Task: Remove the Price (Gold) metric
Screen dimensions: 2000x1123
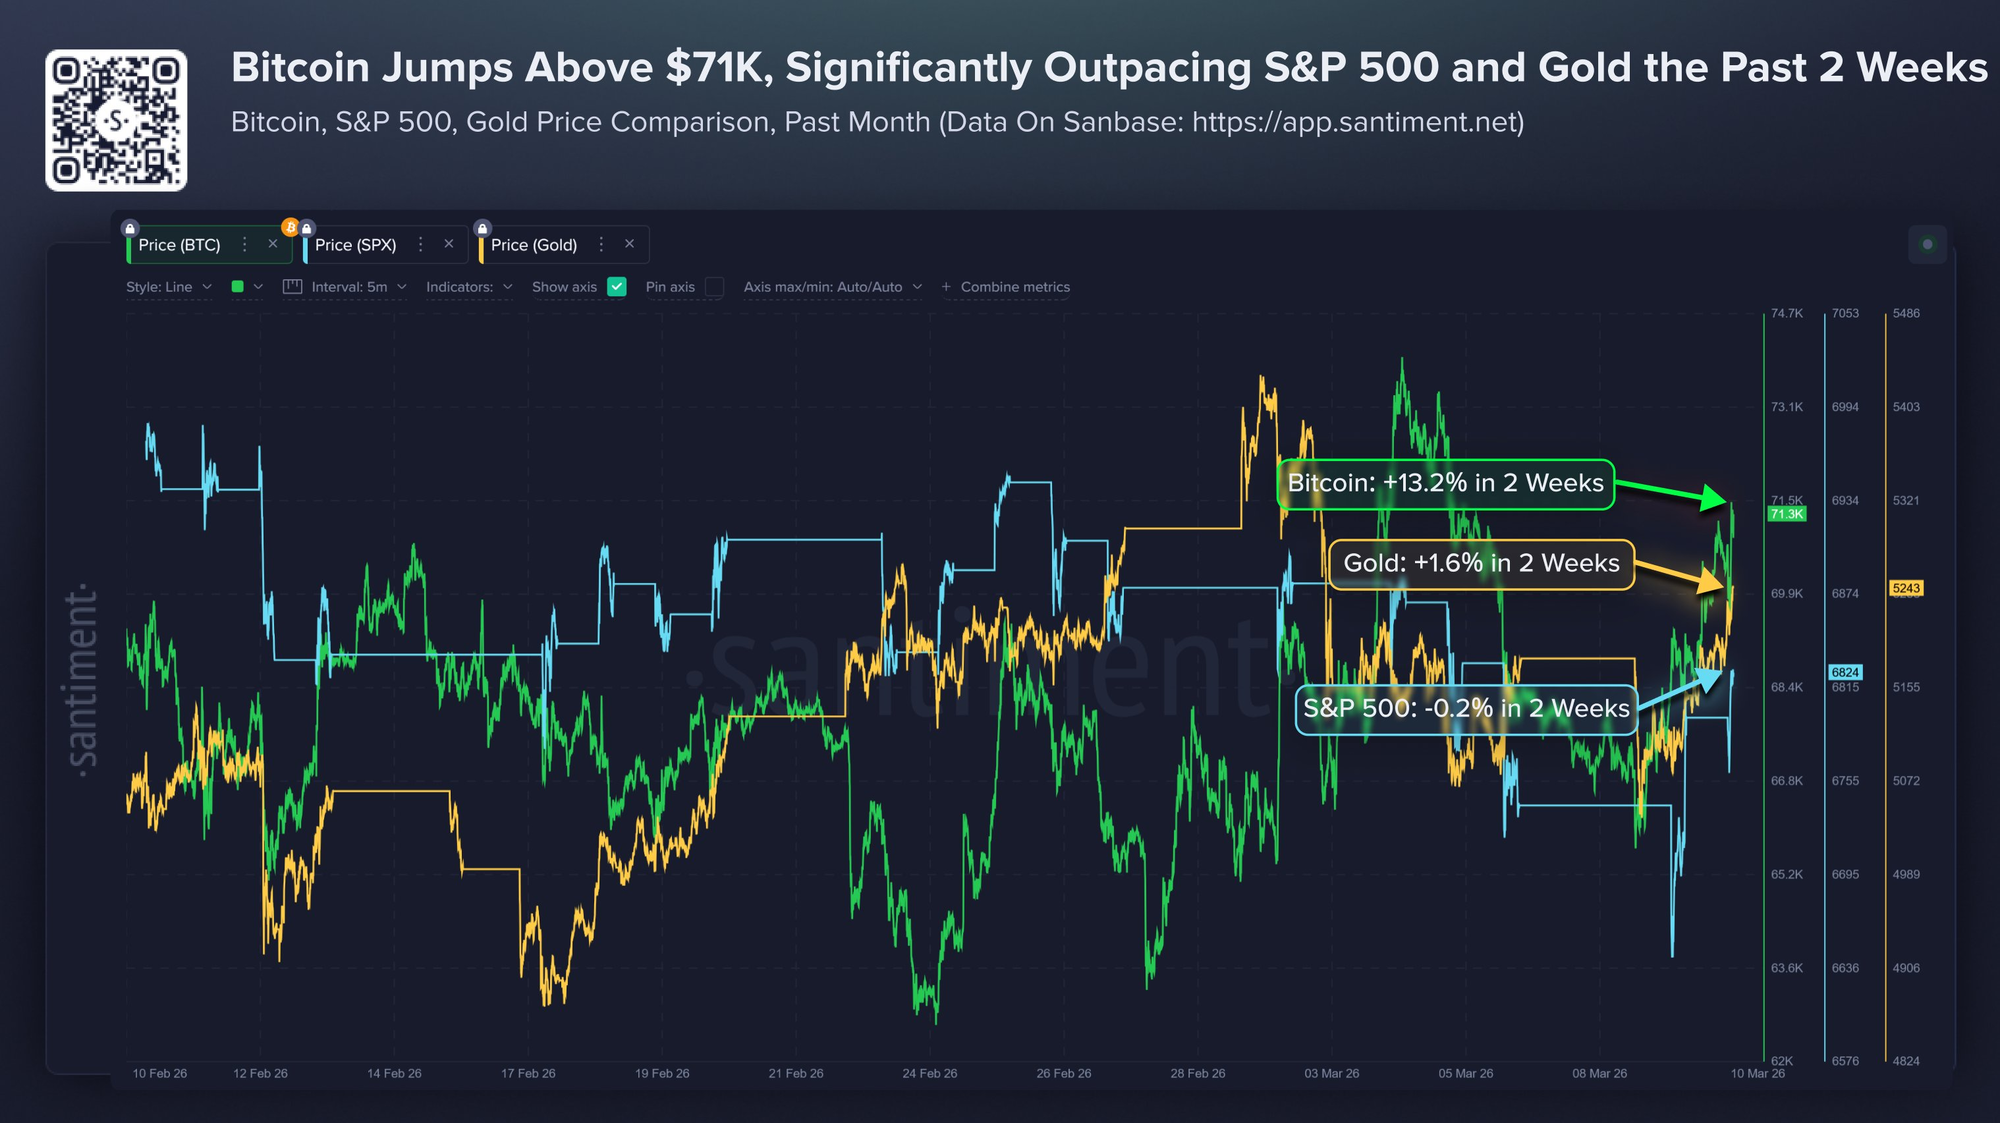Action: pos(629,244)
